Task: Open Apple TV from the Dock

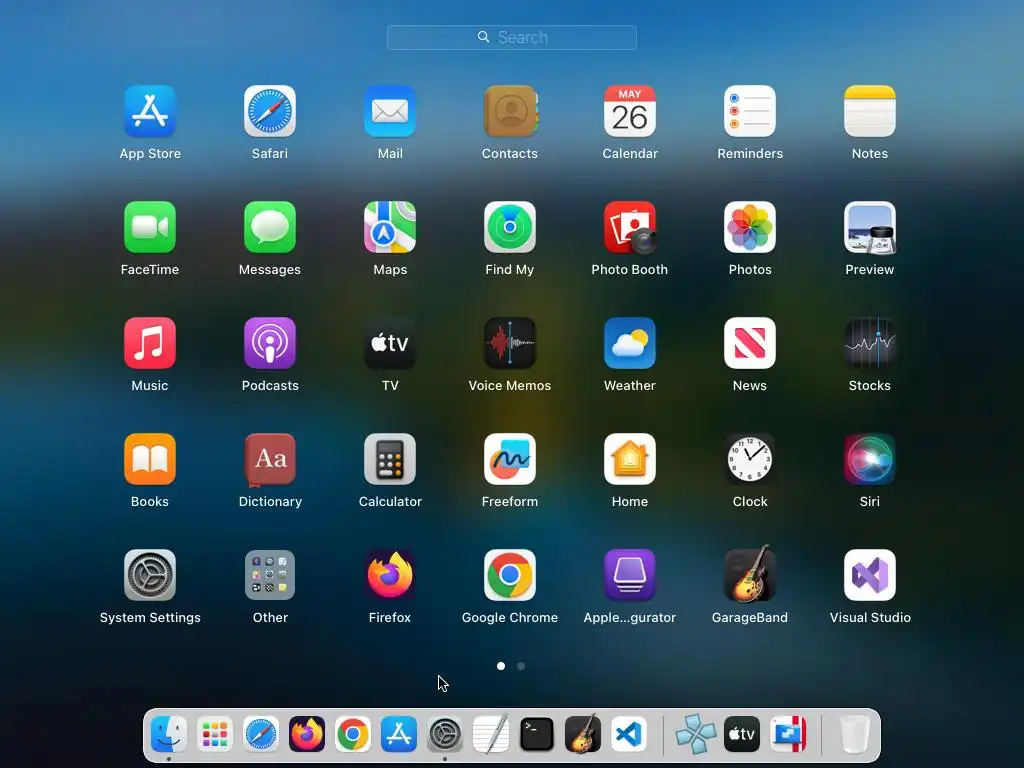Action: pyautogui.click(x=742, y=734)
